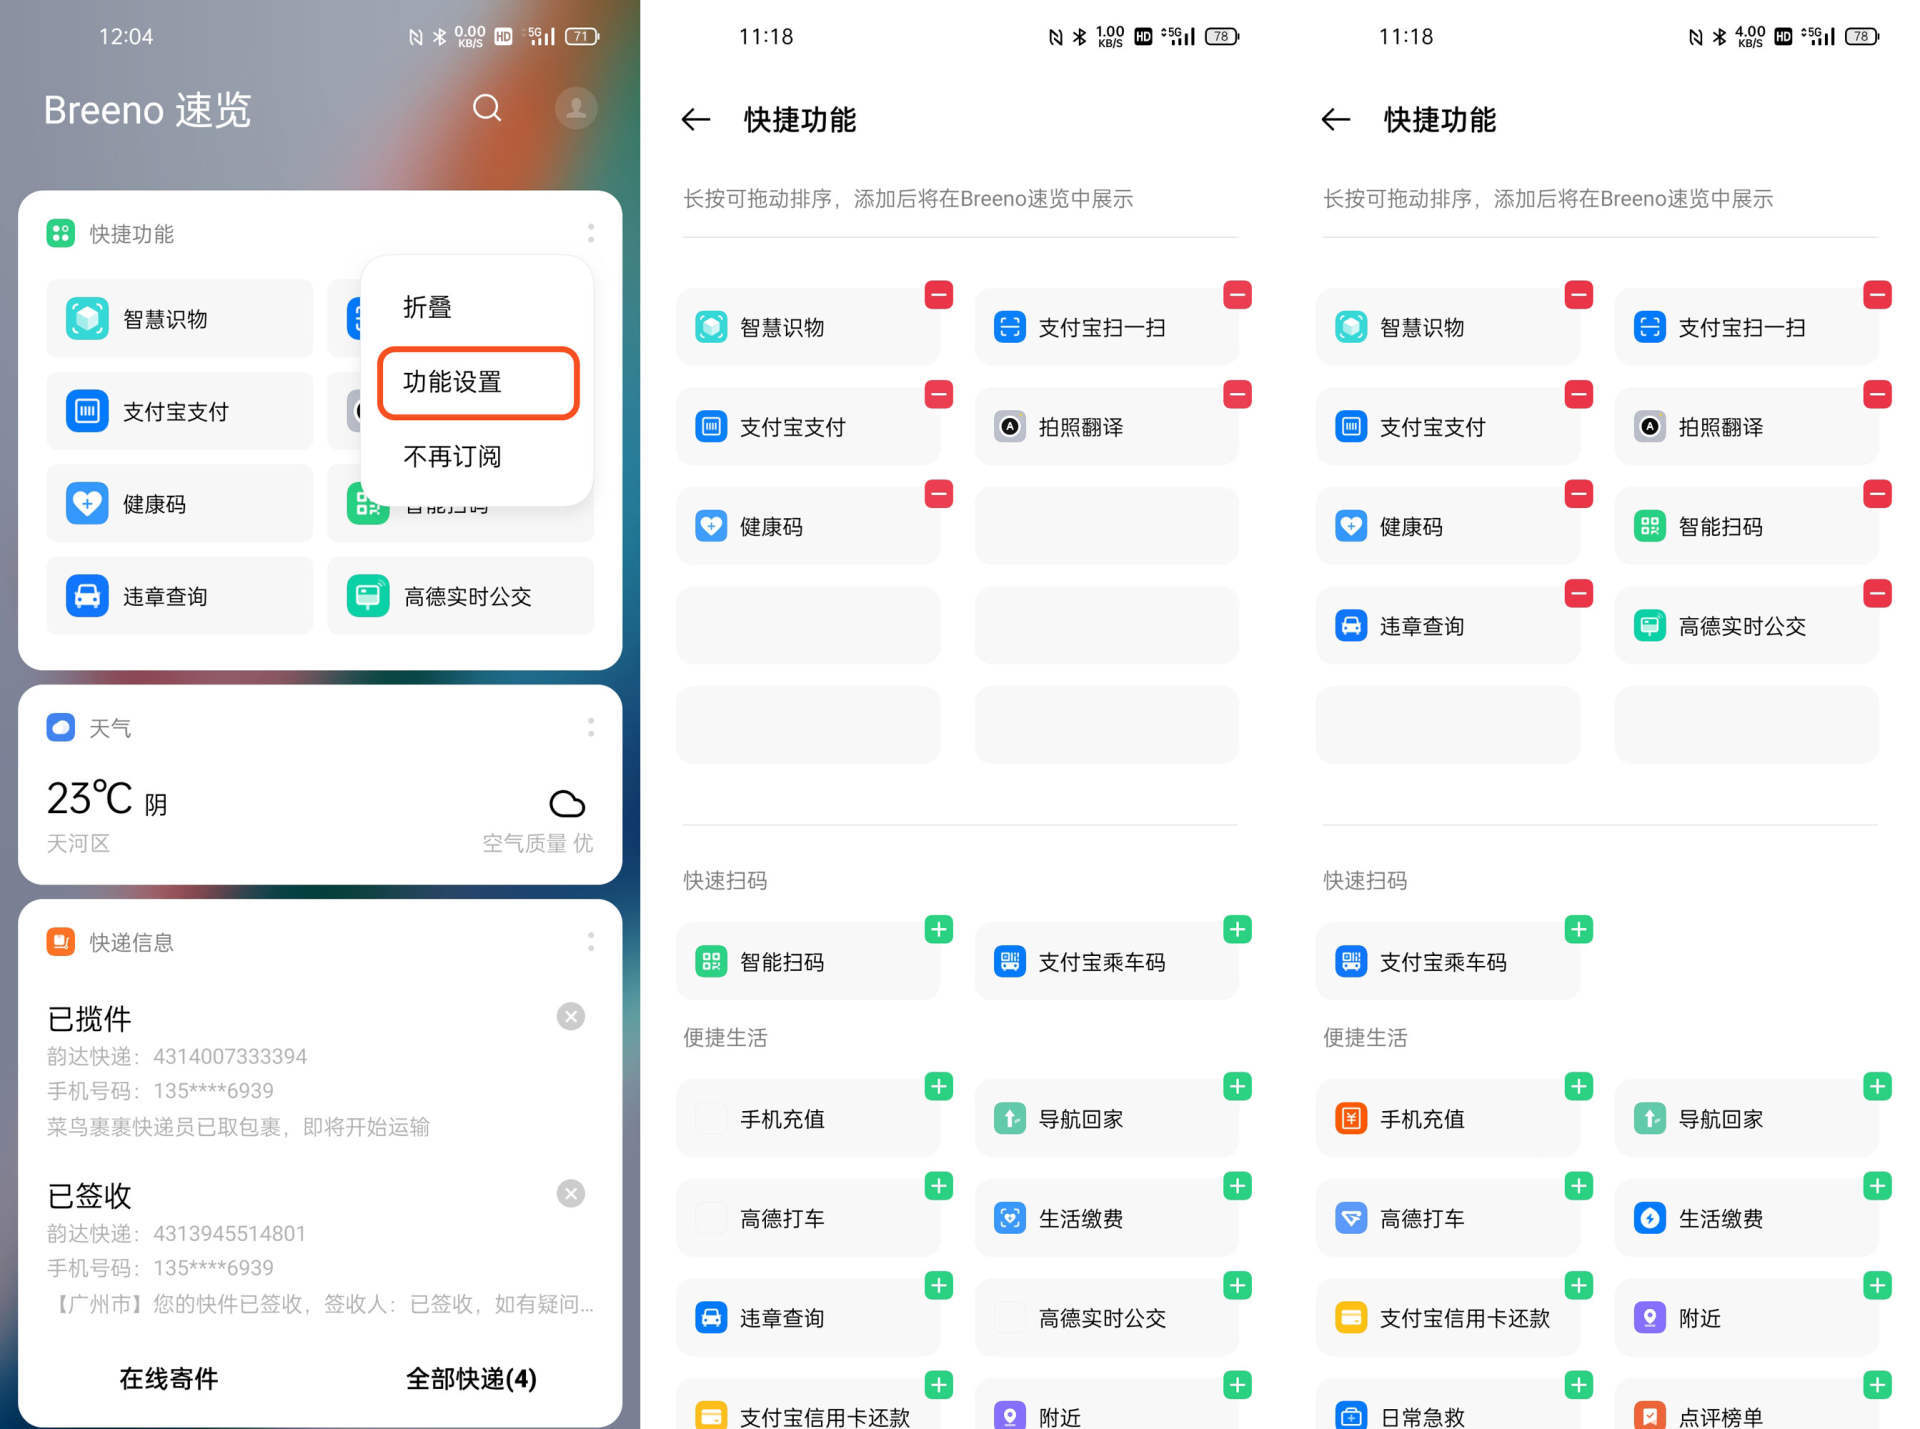Viewport: 1920px width, 1429px height.
Task: Add 支付宝乘车码 in middle screen
Action: 1237,929
